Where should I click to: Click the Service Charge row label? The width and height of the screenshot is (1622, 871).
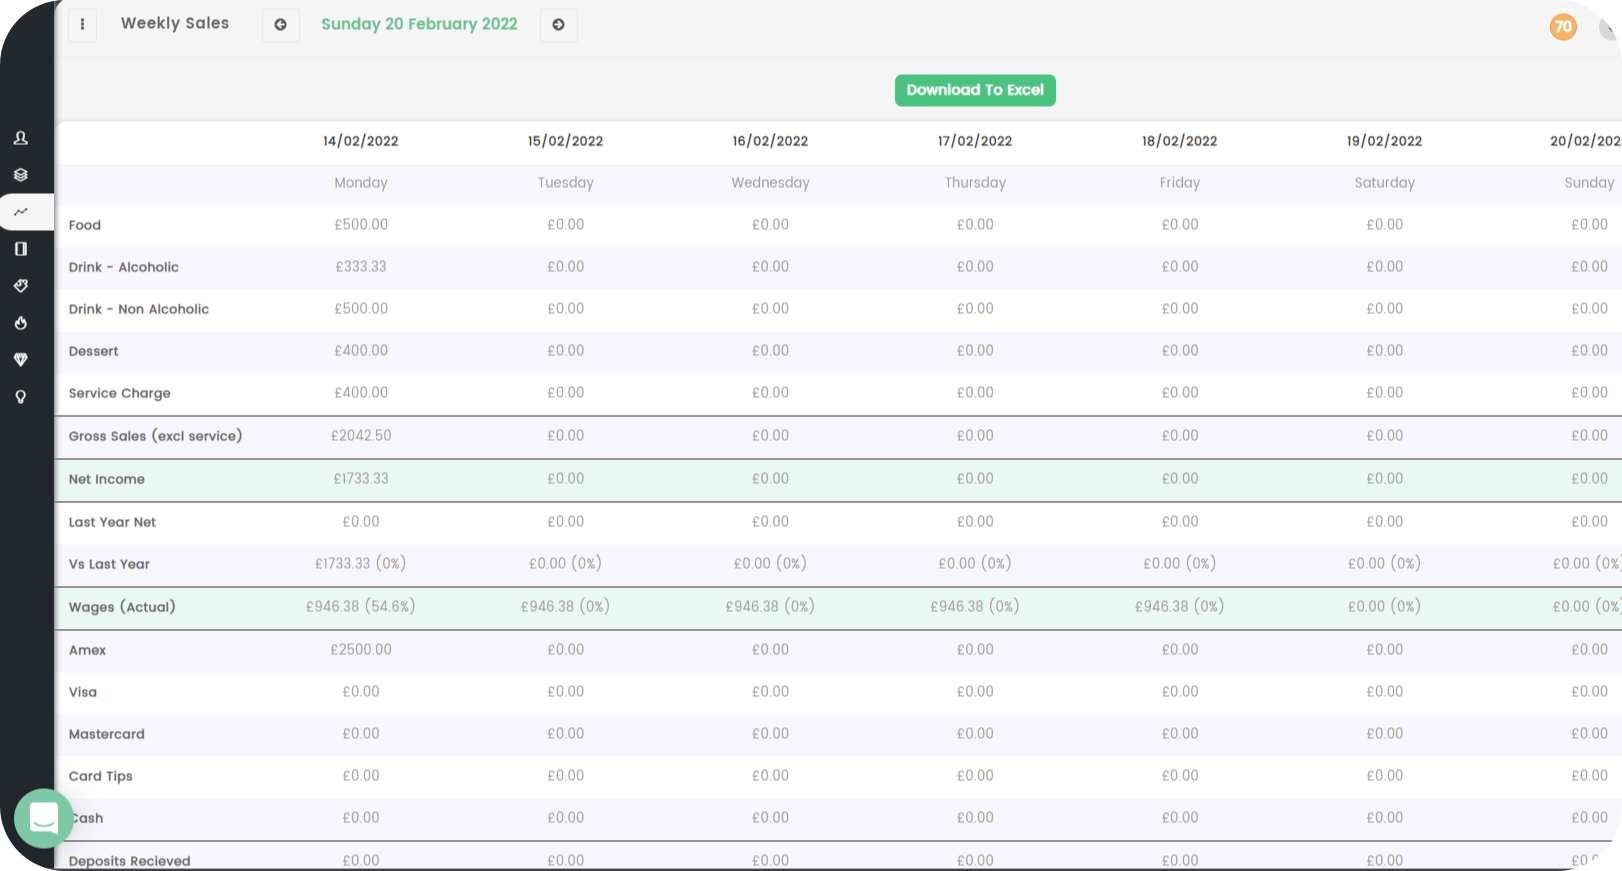tap(120, 393)
